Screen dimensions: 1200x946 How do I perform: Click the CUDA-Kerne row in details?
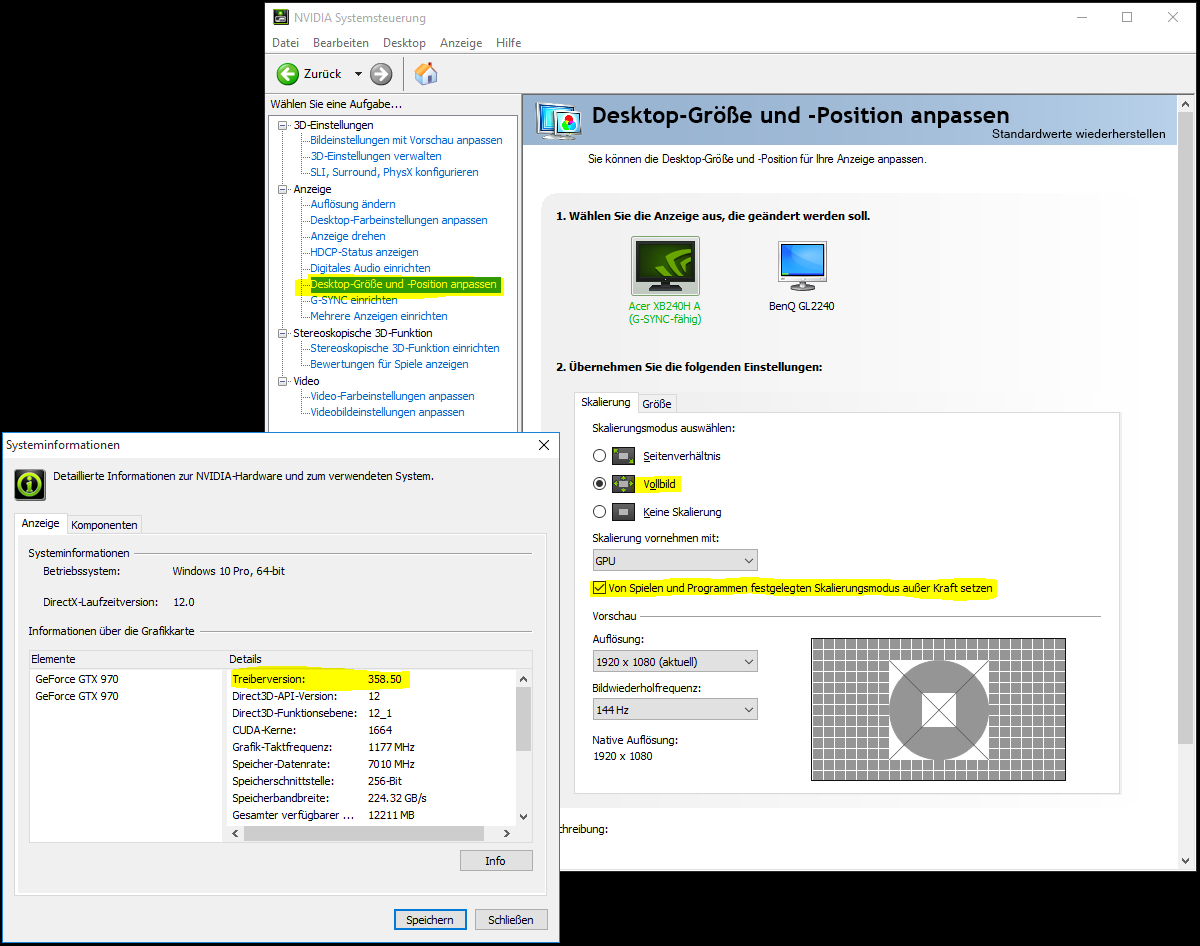click(372, 730)
